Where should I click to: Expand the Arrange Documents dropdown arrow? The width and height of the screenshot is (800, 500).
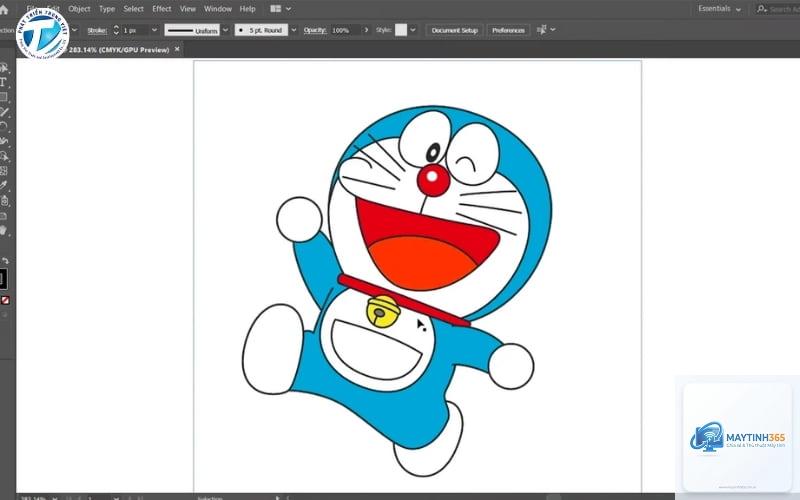[x=288, y=9]
